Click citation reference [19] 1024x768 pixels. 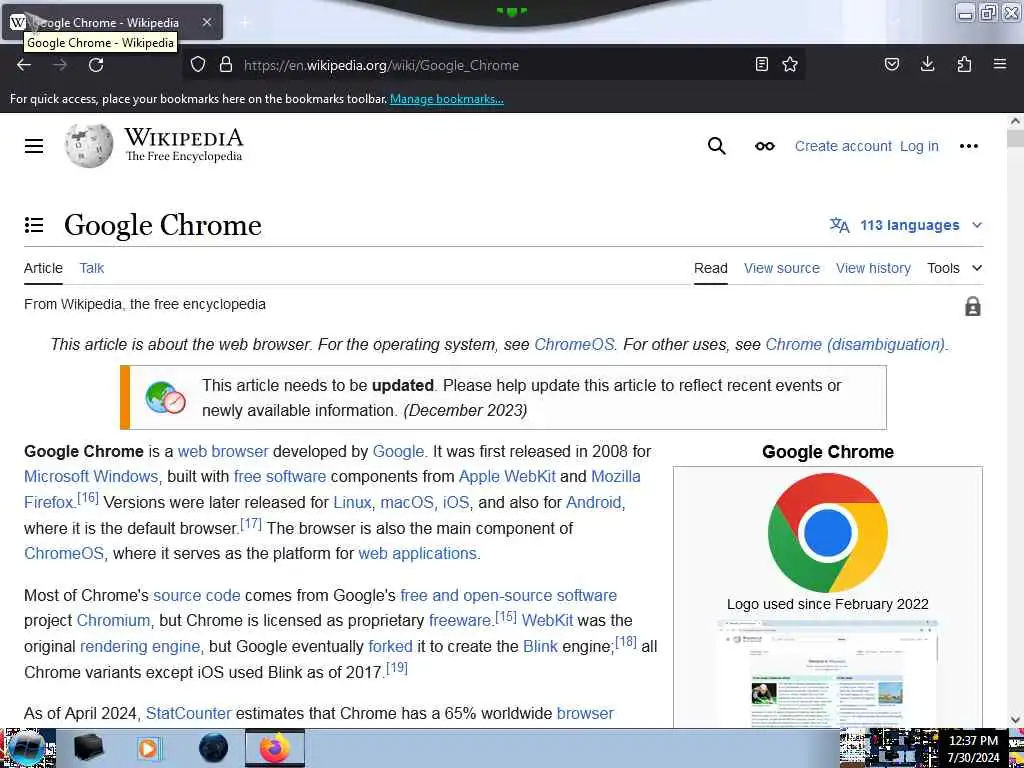point(396,667)
